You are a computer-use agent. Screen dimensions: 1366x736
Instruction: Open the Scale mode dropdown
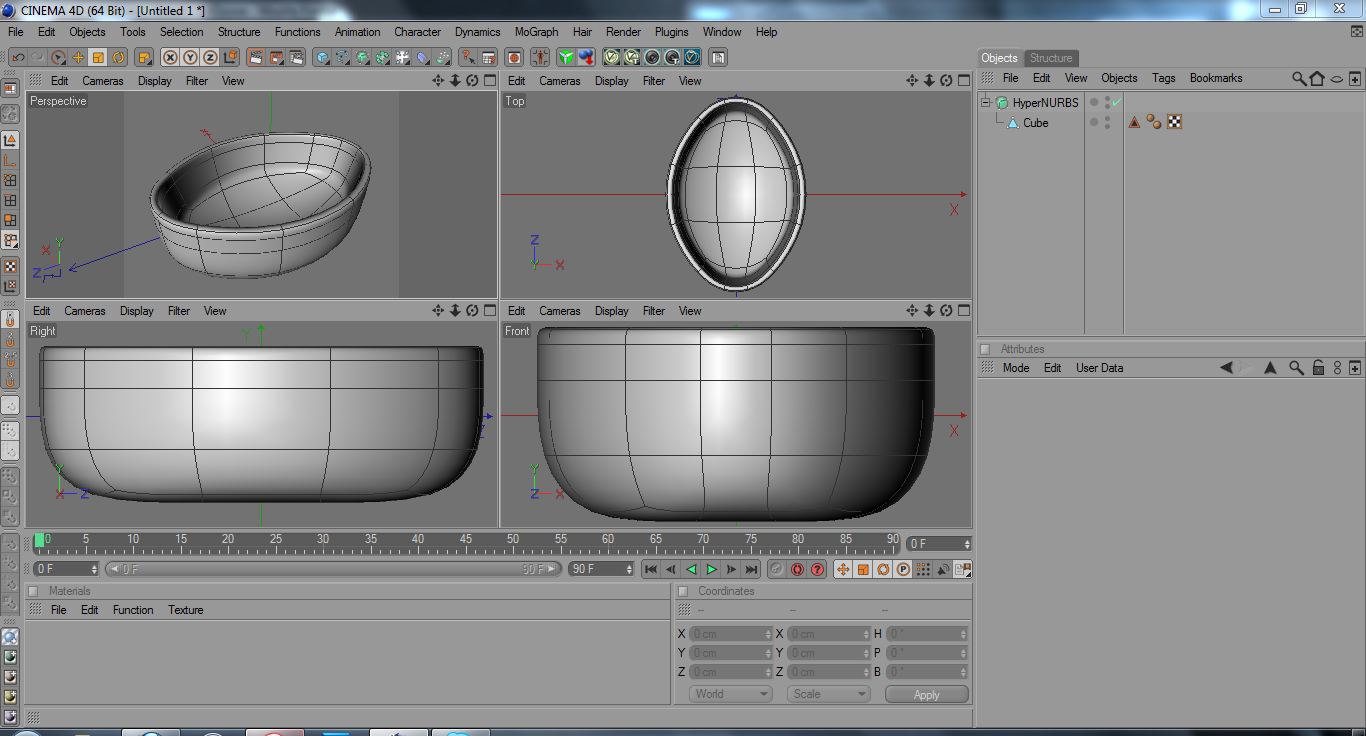828,694
